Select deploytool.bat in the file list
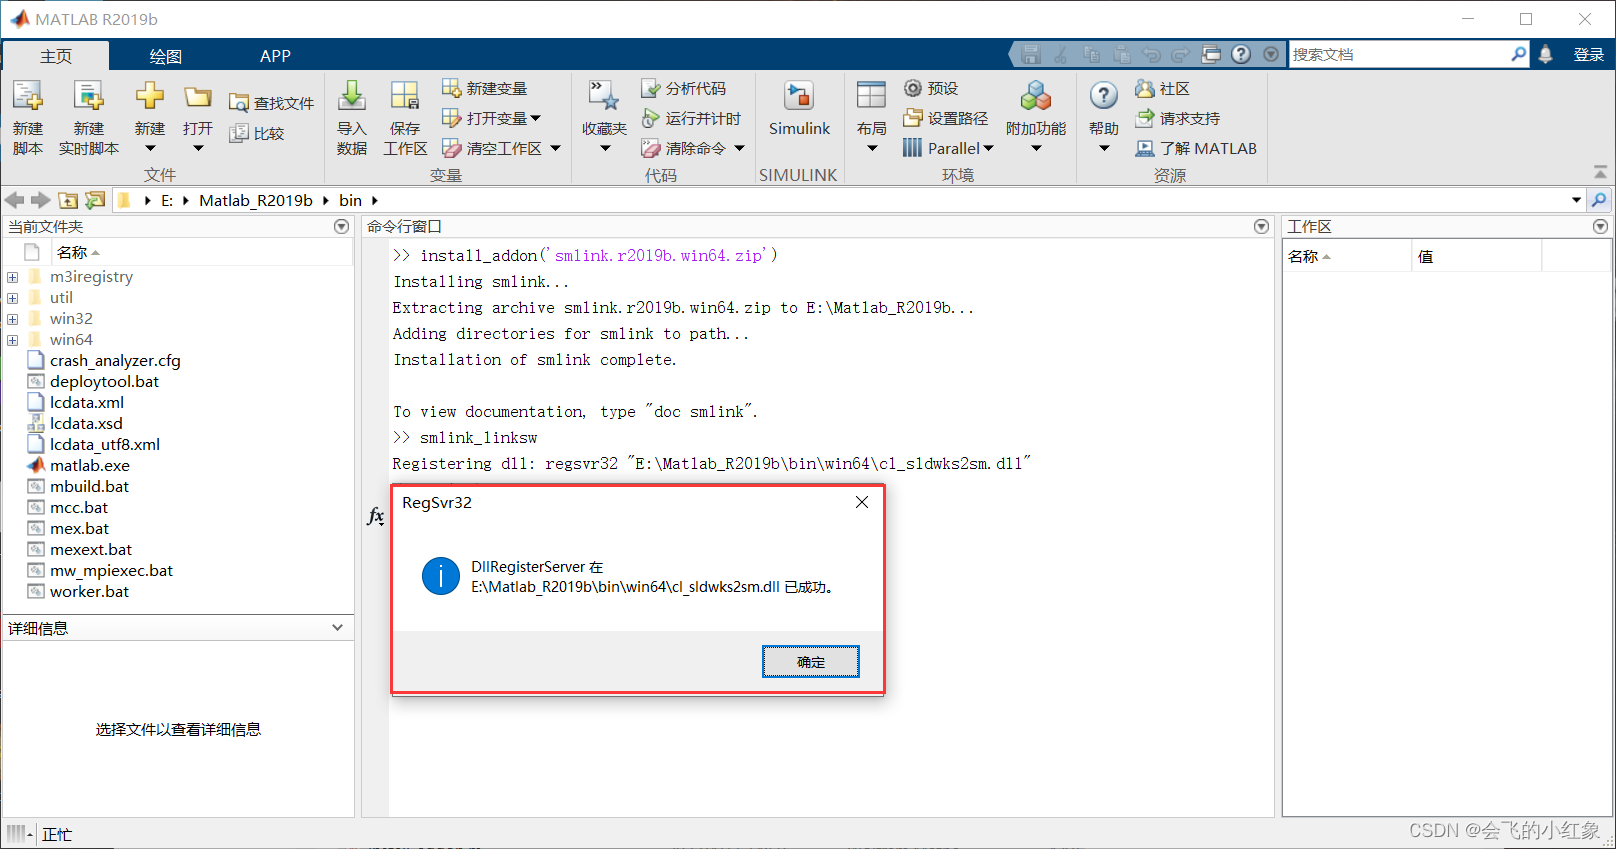Viewport: 1616px width, 849px height. point(104,381)
